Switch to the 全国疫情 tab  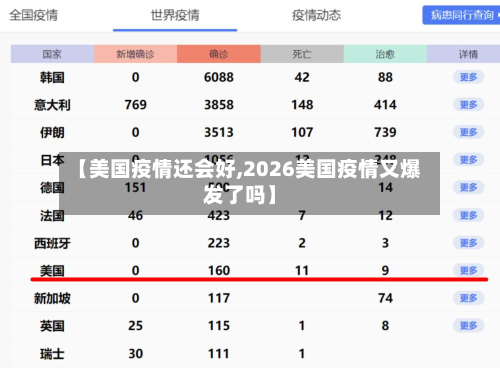[33, 15]
